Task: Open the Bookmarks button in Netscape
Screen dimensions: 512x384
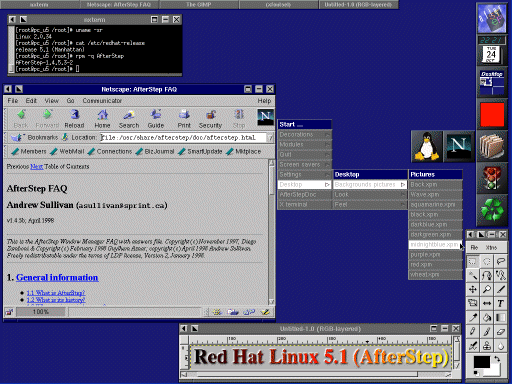Action: pyautogui.click(x=34, y=137)
